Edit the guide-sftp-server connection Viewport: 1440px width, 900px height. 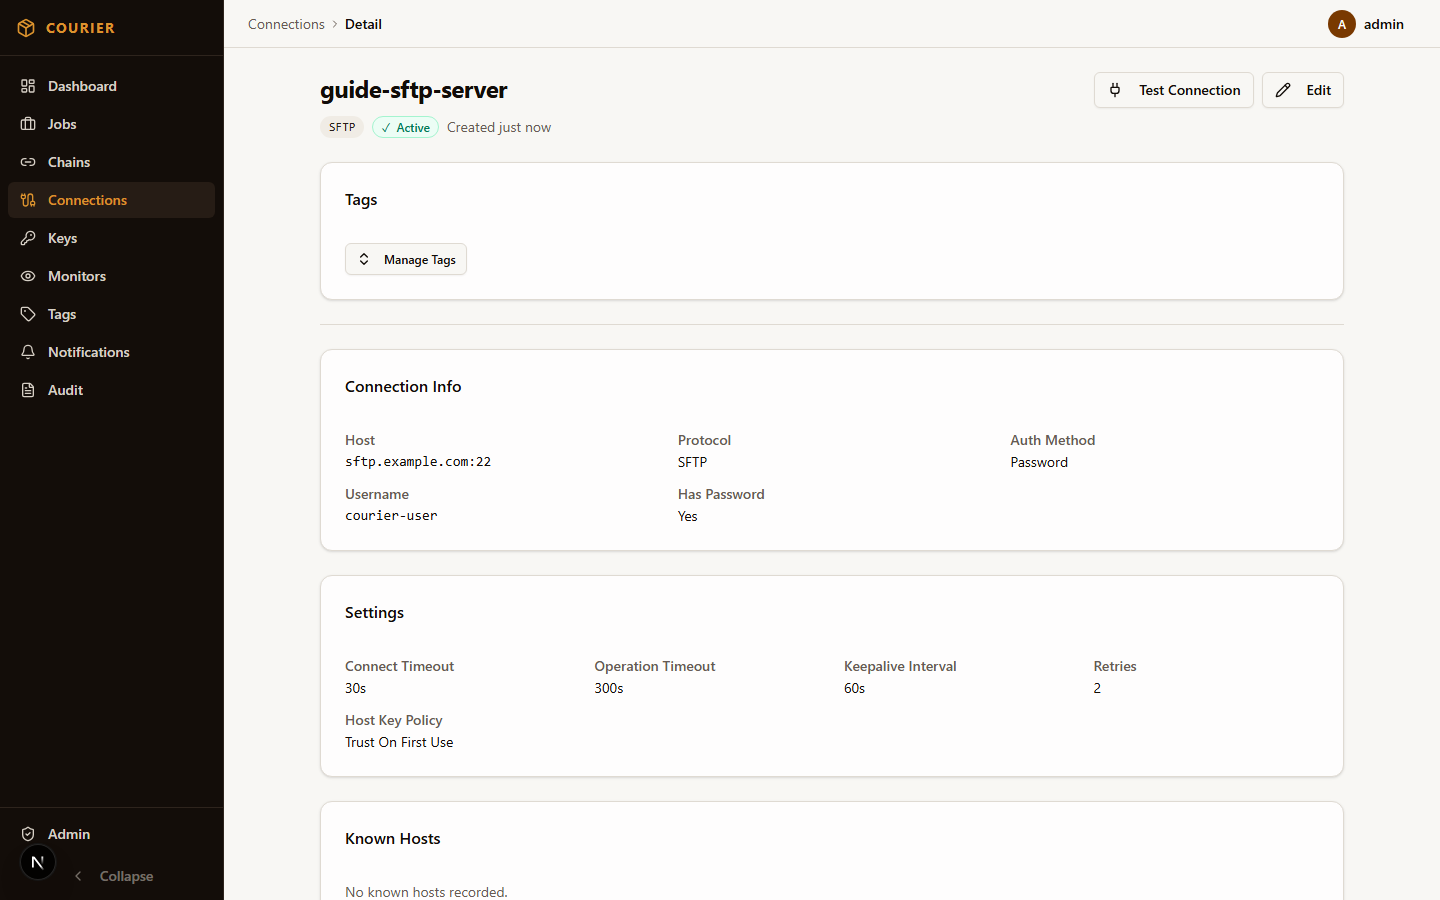coord(1302,90)
